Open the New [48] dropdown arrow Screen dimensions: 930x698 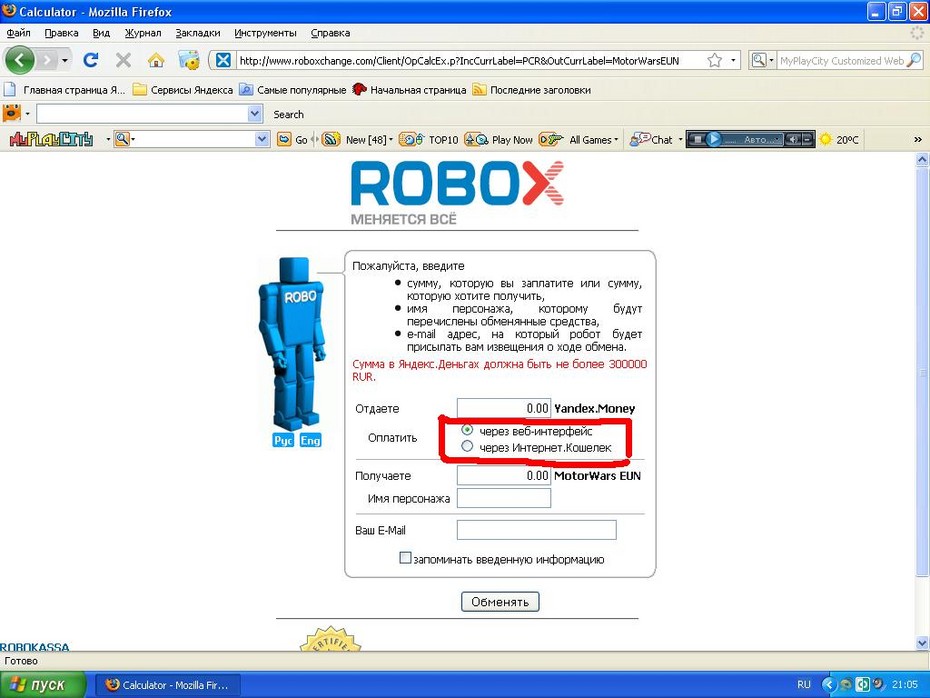390,140
